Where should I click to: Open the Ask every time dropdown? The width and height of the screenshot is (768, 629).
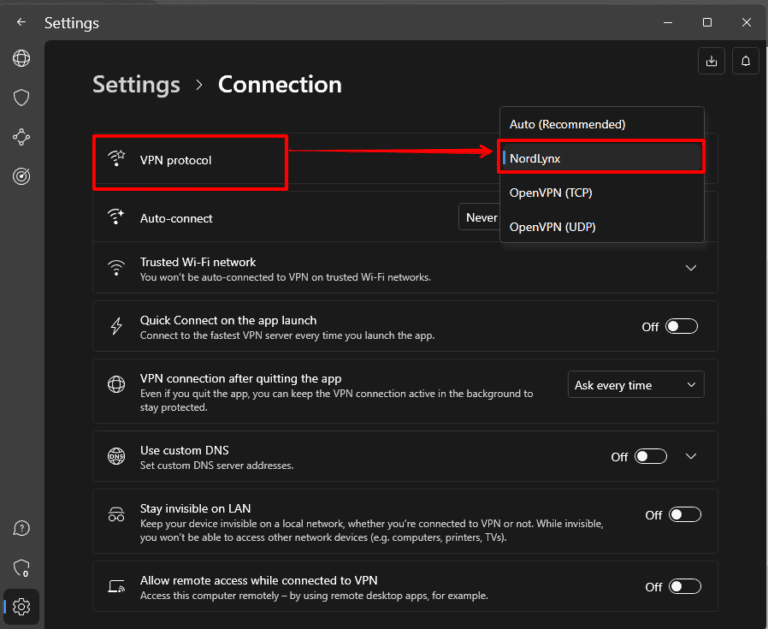pyautogui.click(x=636, y=385)
